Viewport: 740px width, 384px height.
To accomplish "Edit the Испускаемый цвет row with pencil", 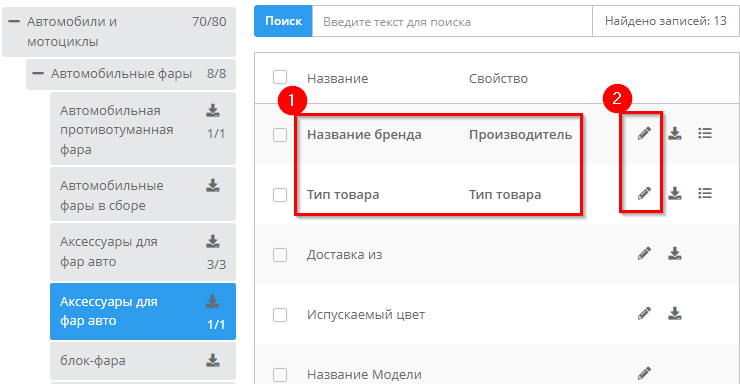I will 644,313.
